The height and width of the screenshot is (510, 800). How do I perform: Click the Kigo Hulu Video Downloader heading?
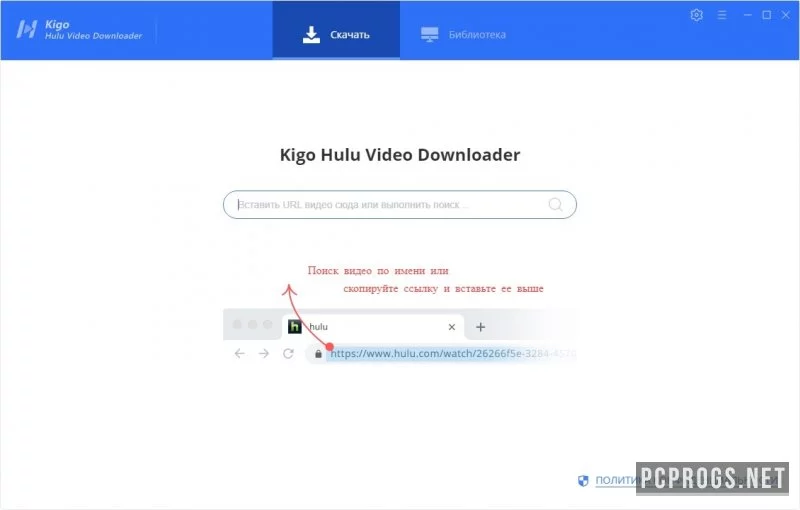click(400, 155)
